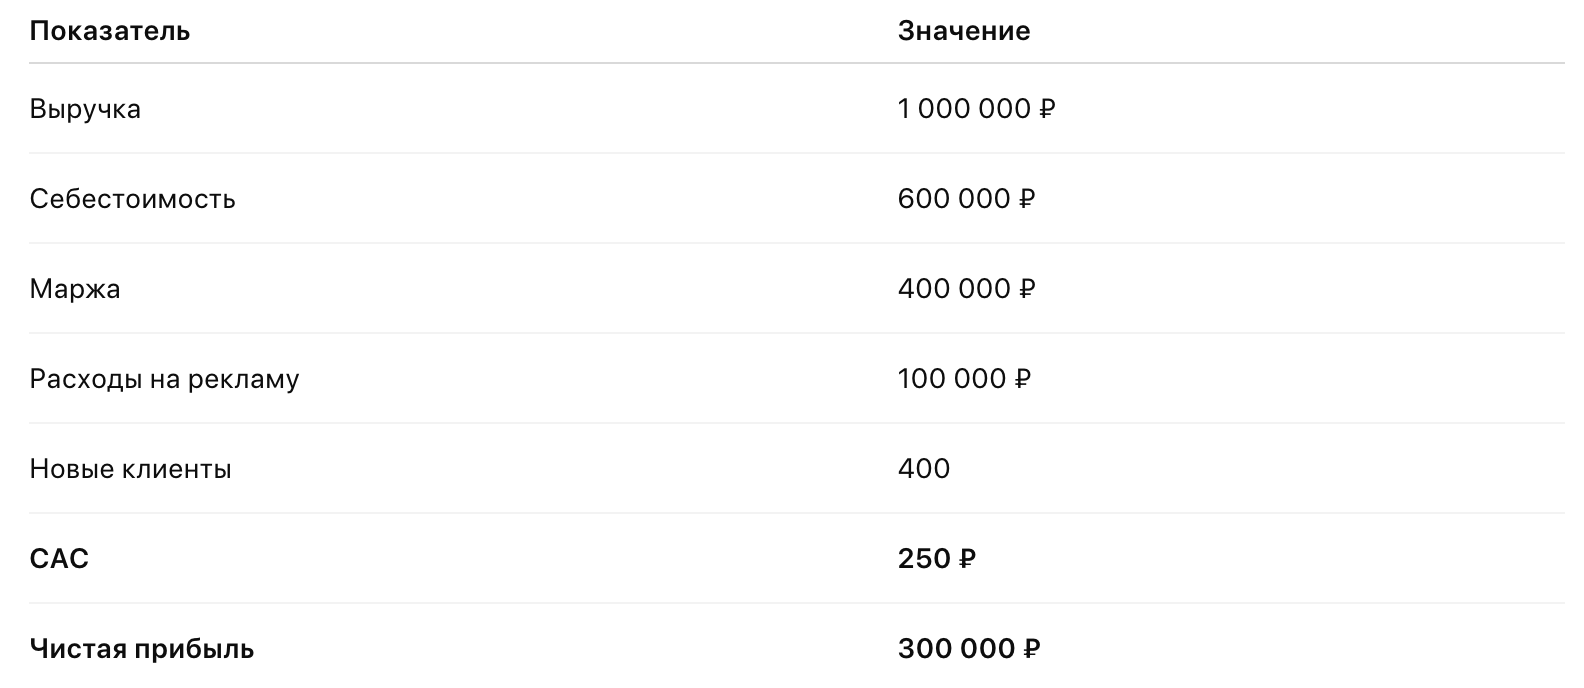
Task: Click the number 250 in CAC row
Action: pos(924,559)
